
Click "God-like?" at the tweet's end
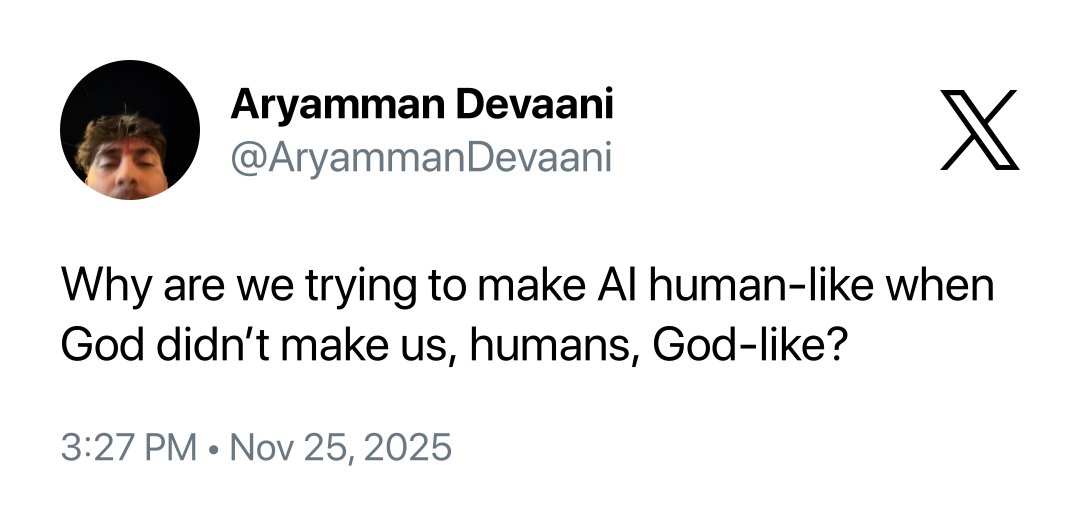(x=747, y=345)
